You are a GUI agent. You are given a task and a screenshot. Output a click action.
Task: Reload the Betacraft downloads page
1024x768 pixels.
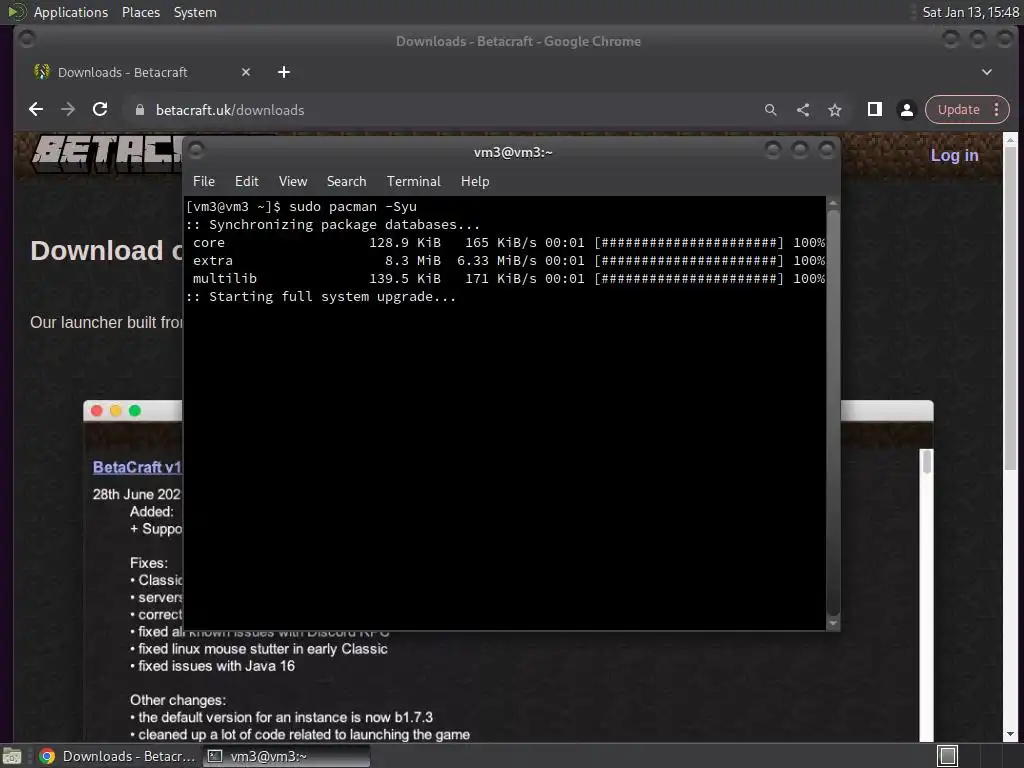click(x=100, y=110)
